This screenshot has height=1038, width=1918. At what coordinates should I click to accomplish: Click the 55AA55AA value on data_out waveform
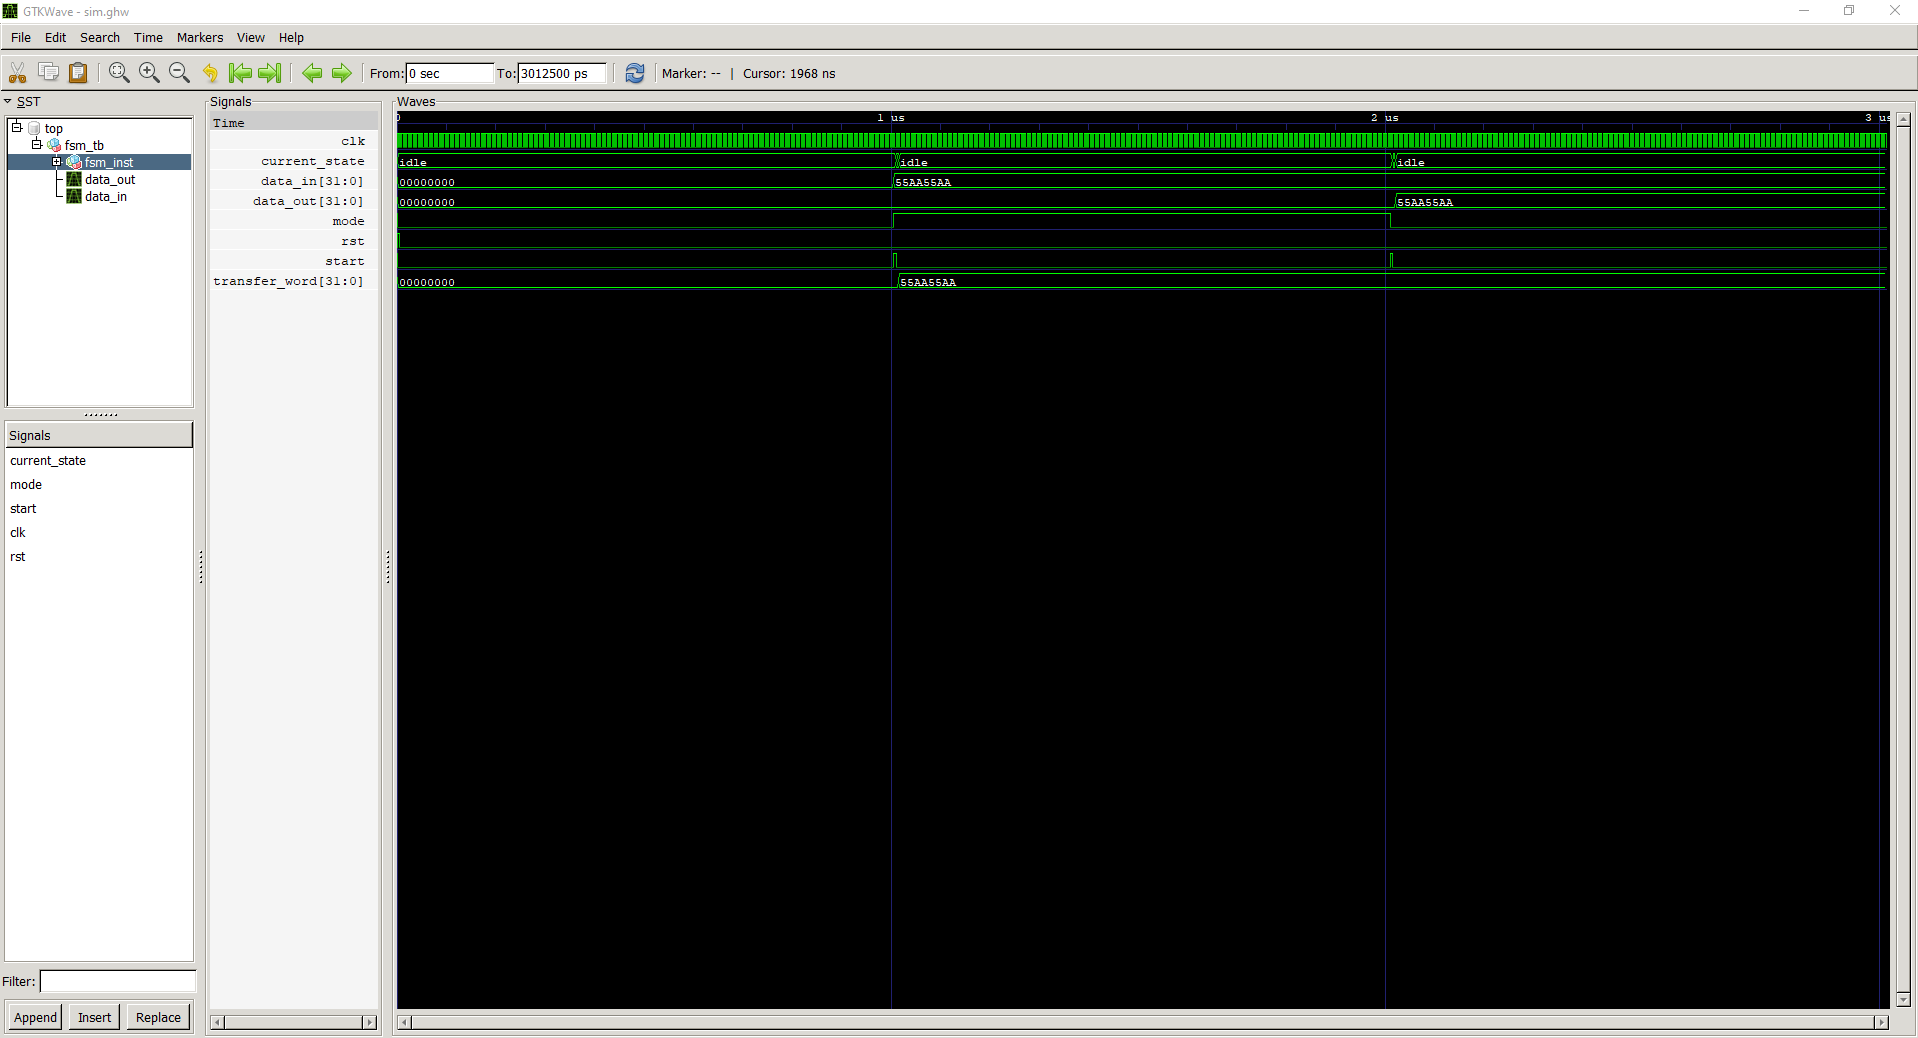1425,202
